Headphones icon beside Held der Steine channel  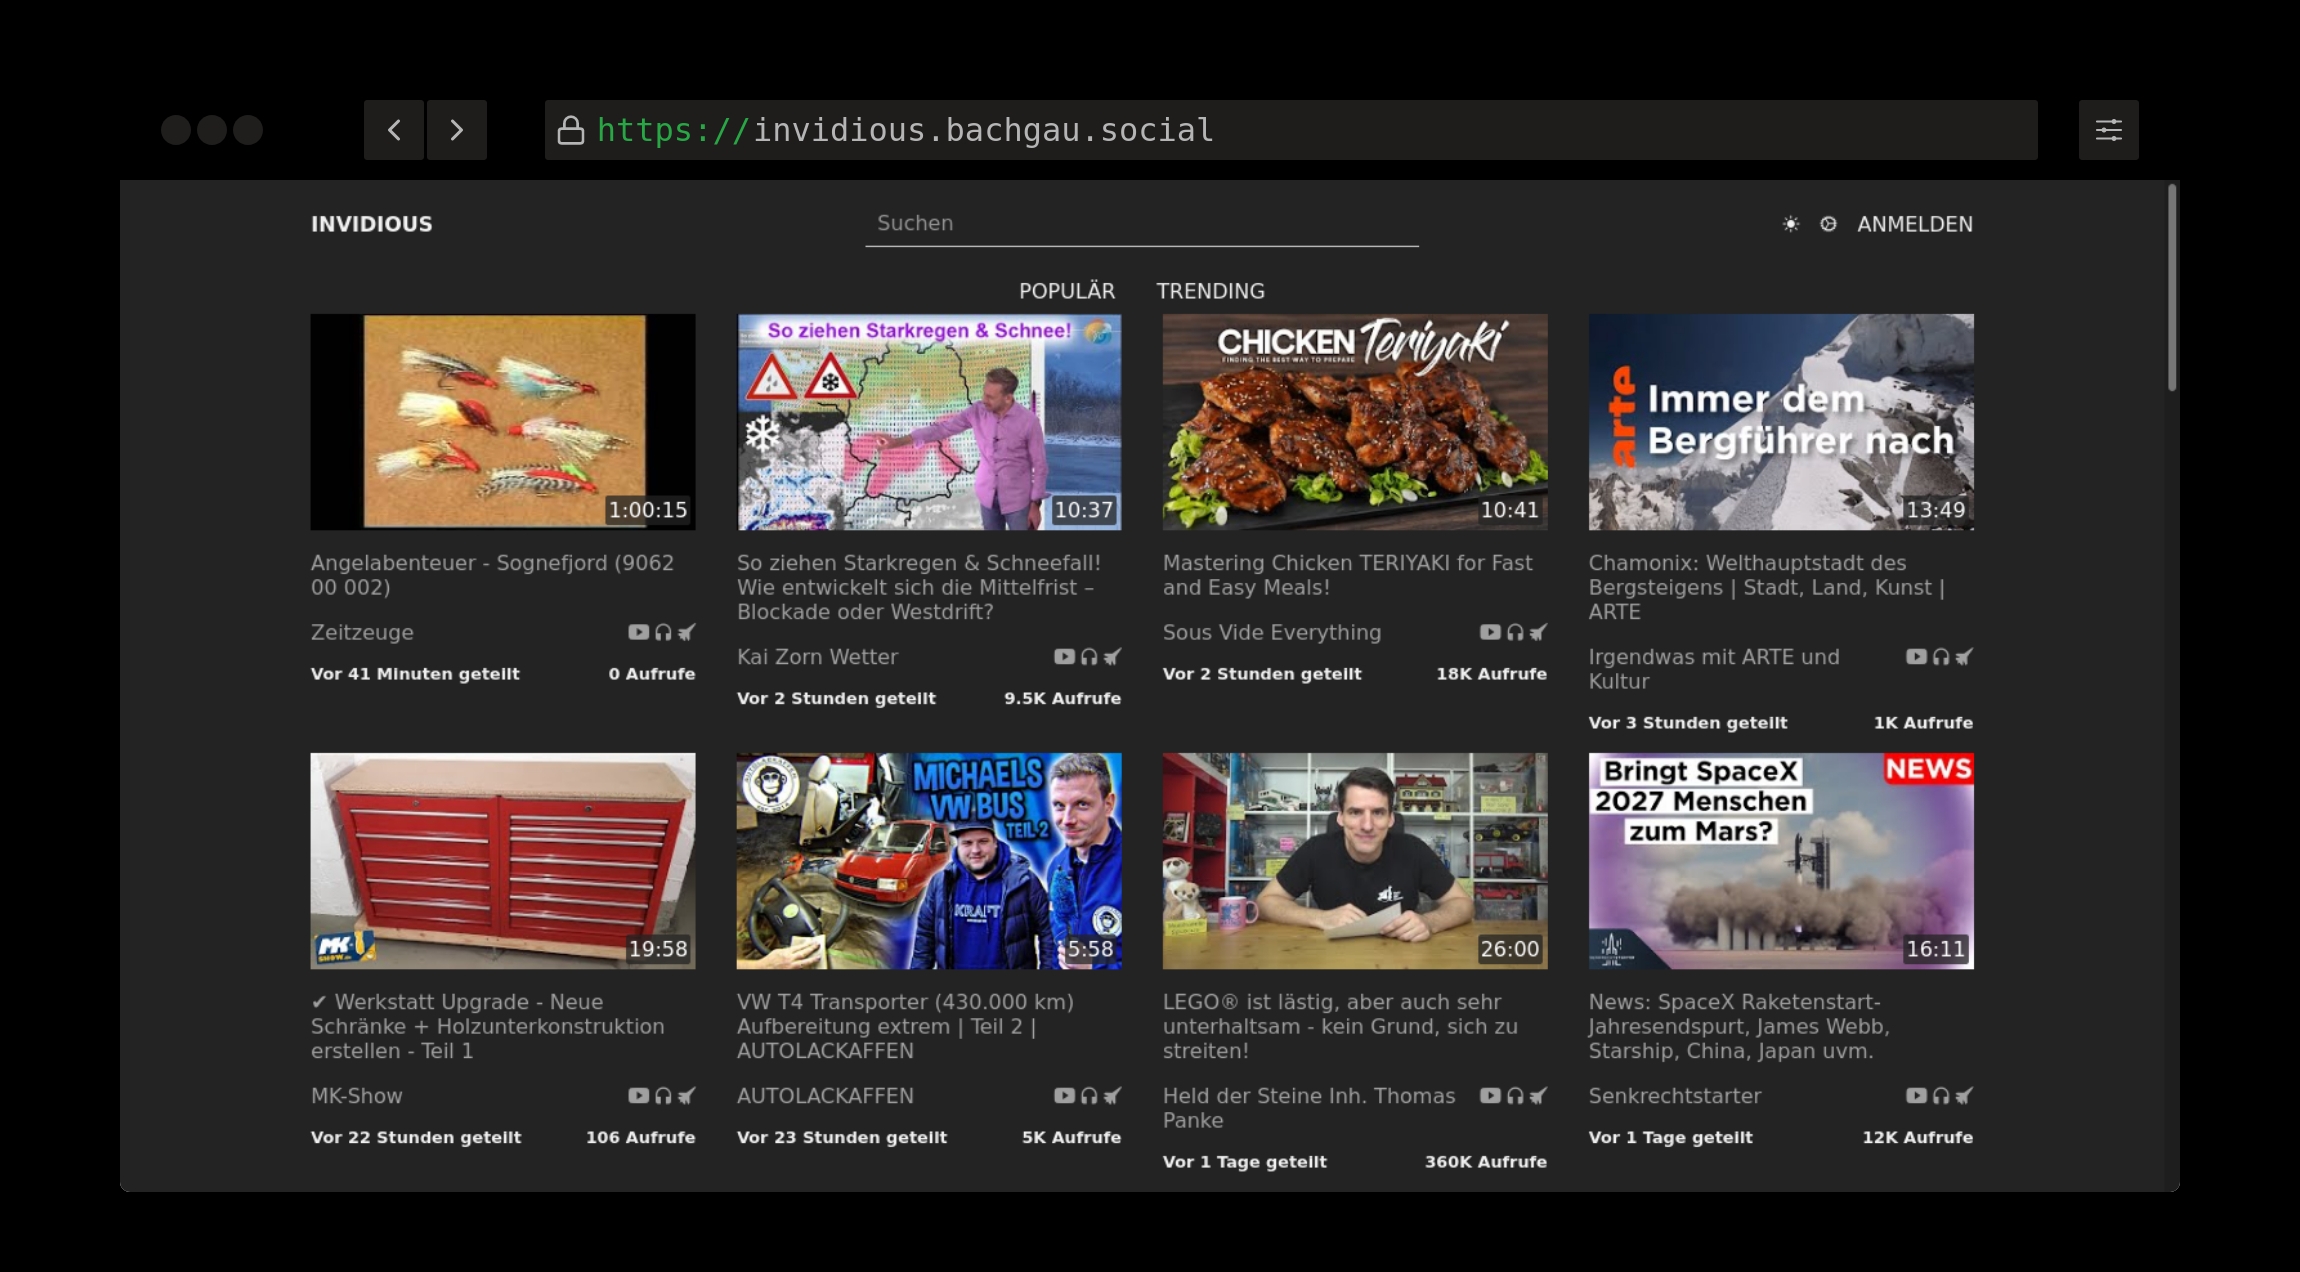[1515, 1096]
